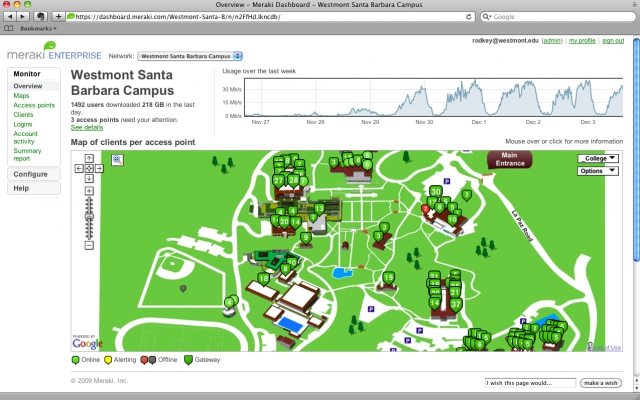Image resolution: width=640 pixels, height=400 pixels.
Task: Zoom out the map with minus button
Action: 89,245
